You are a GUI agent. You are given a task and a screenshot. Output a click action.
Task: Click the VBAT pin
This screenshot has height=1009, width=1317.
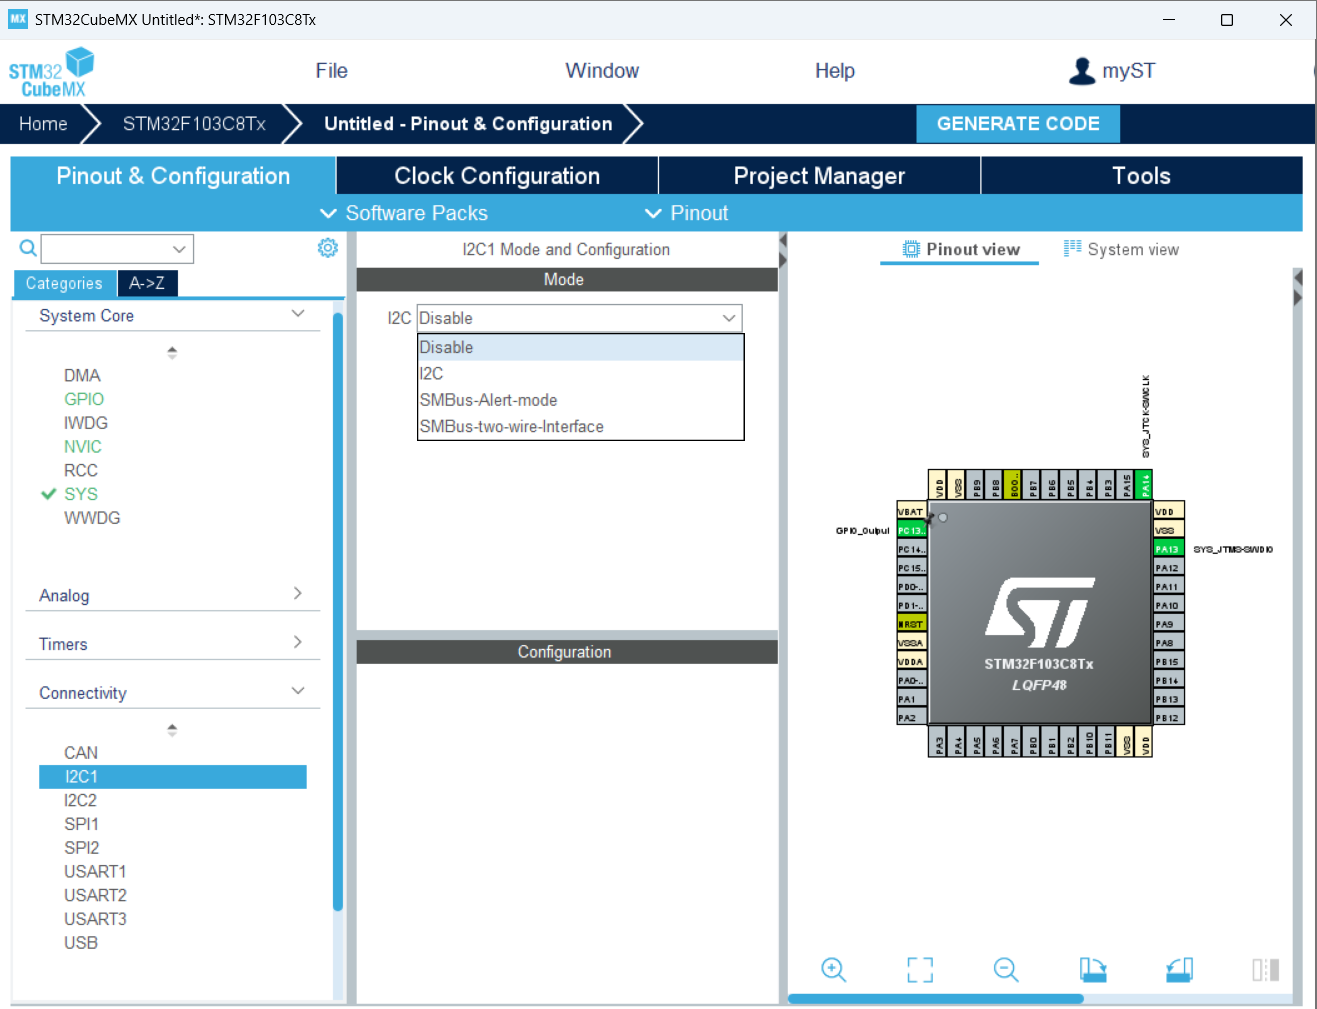pyautogui.click(x=911, y=511)
